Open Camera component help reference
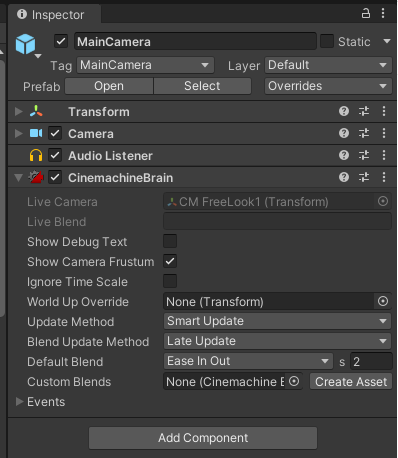 click(x=344, y=133)
